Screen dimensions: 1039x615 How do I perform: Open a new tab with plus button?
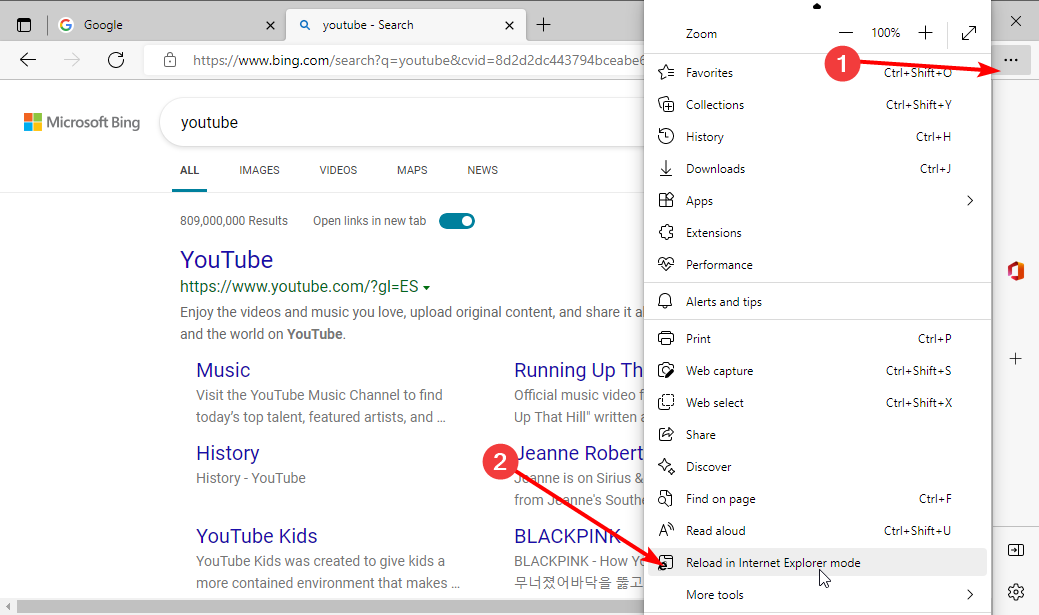click(x=543, y=25)
